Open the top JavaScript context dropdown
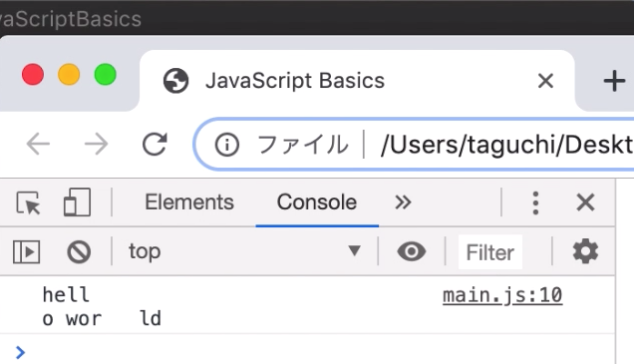Screen dimensions: 634x364 tap(245, 252)
